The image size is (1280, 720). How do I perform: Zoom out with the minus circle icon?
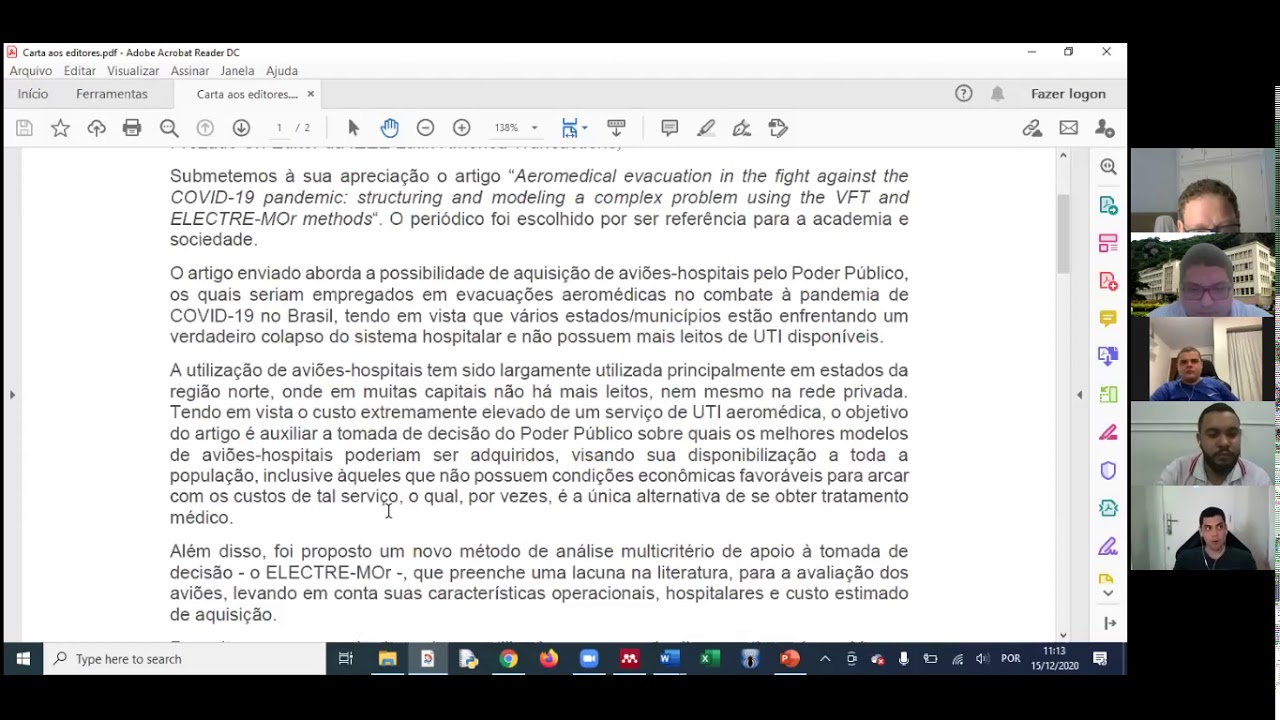[x=425, y=128]
